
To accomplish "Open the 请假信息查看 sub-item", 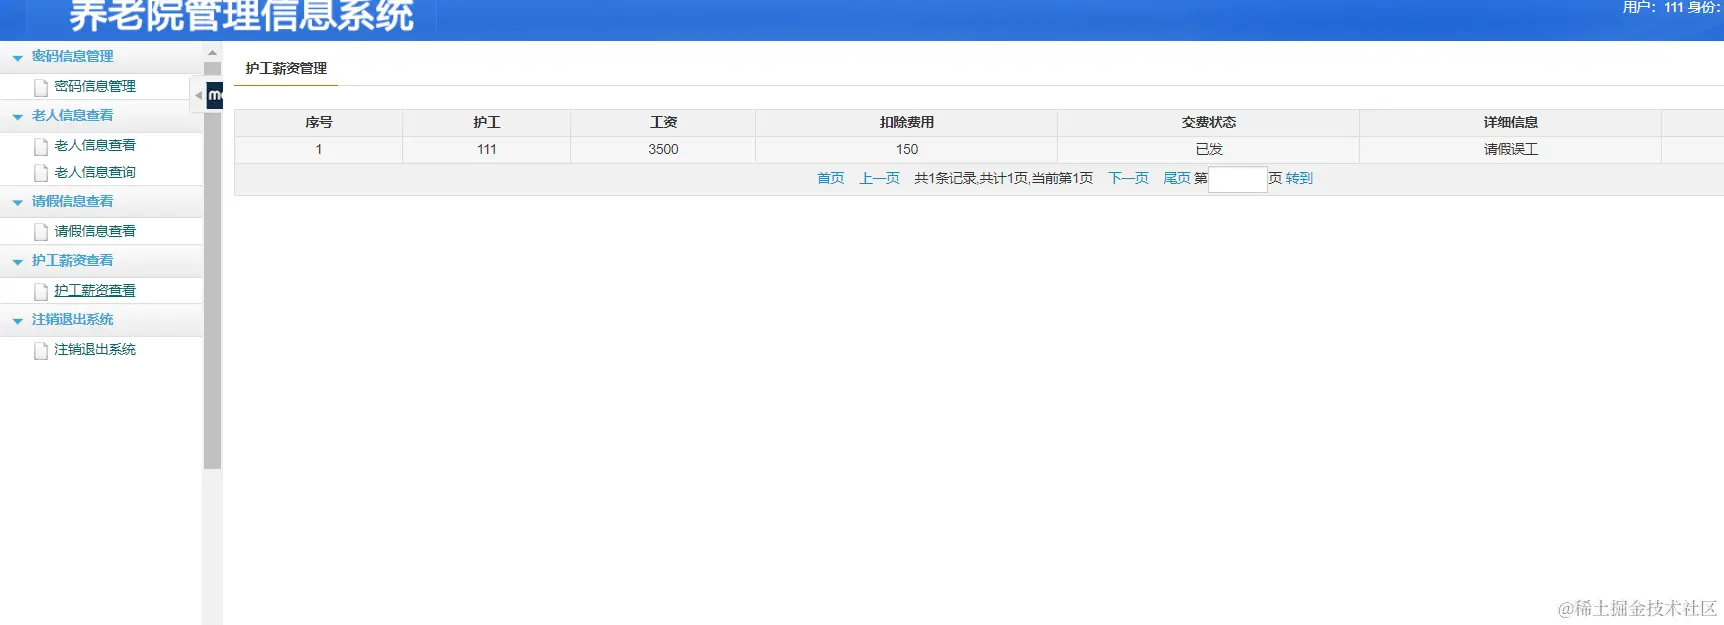I will [x=95, y=231].
